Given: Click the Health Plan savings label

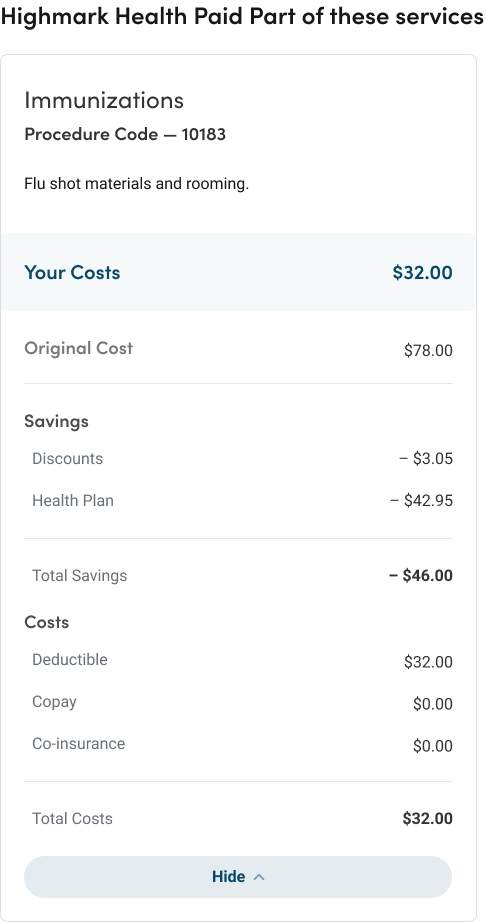Looking at the screenshot, I should point(73,500).
